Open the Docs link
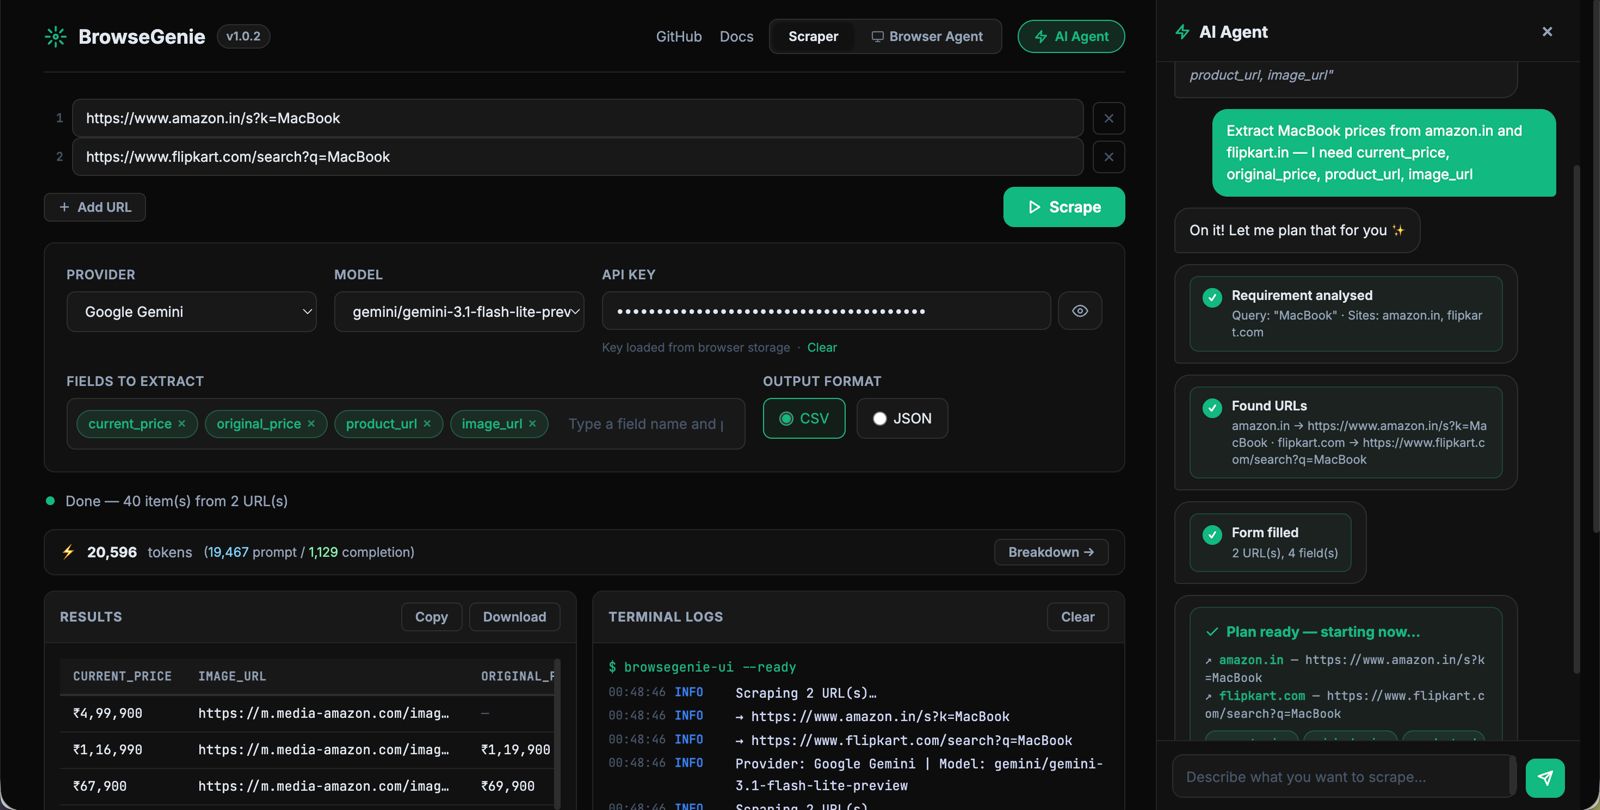 tap(737, 36)
